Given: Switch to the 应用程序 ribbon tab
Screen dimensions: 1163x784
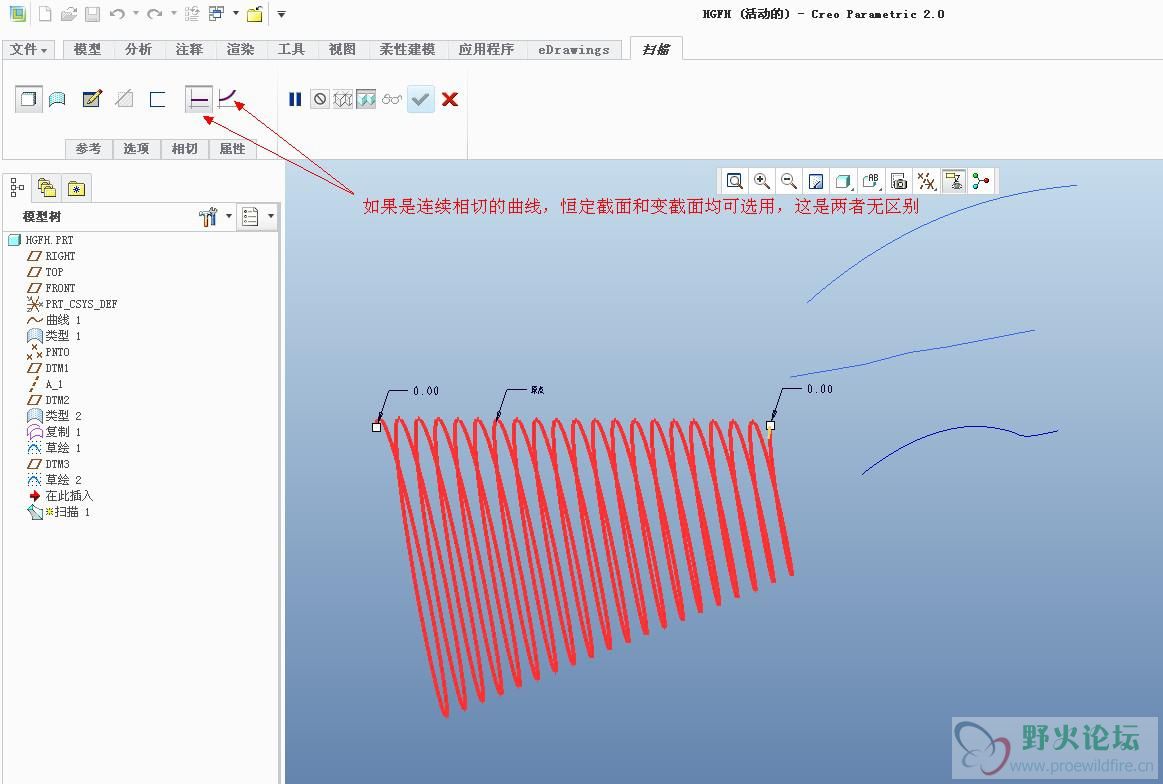Looking at the screenshot, I should [486, 49].
